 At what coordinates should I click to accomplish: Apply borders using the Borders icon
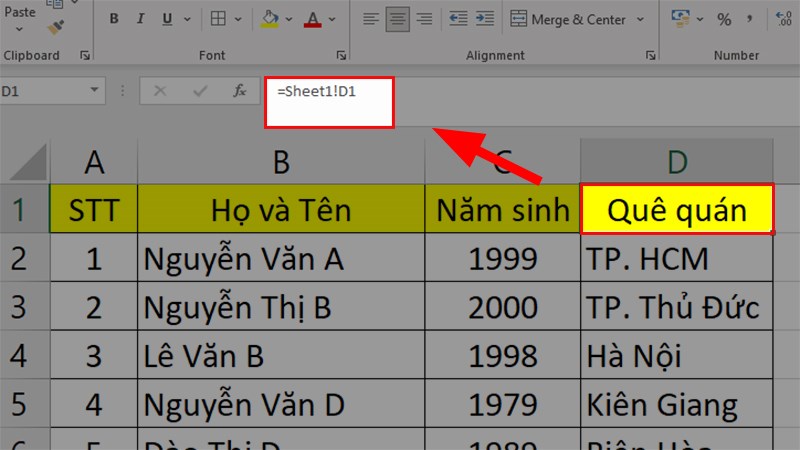click(217, 19)
